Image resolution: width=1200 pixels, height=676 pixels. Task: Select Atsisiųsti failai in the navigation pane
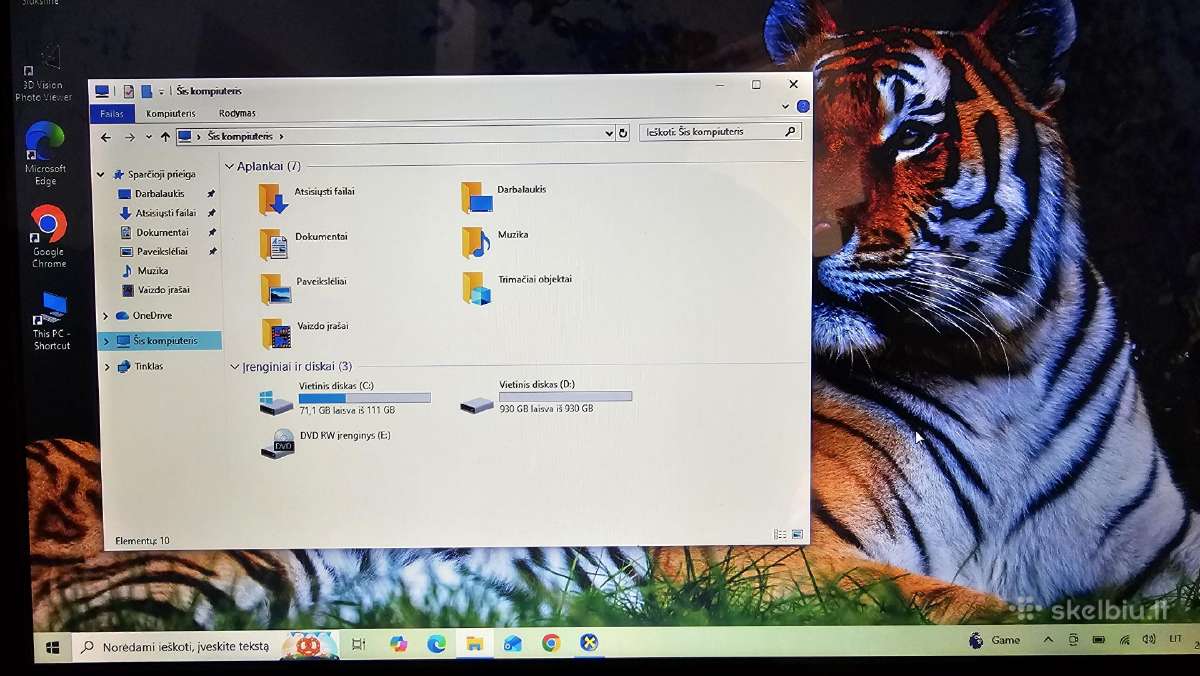[x=165, y=213]
